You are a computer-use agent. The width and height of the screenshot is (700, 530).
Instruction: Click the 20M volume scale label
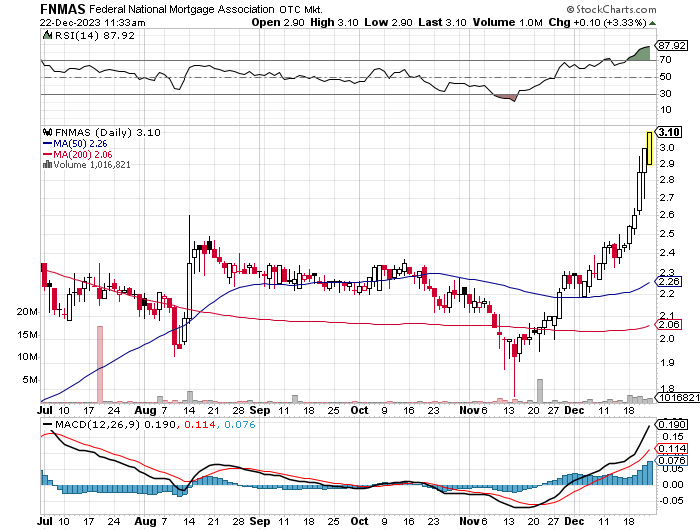click(27, 312)
